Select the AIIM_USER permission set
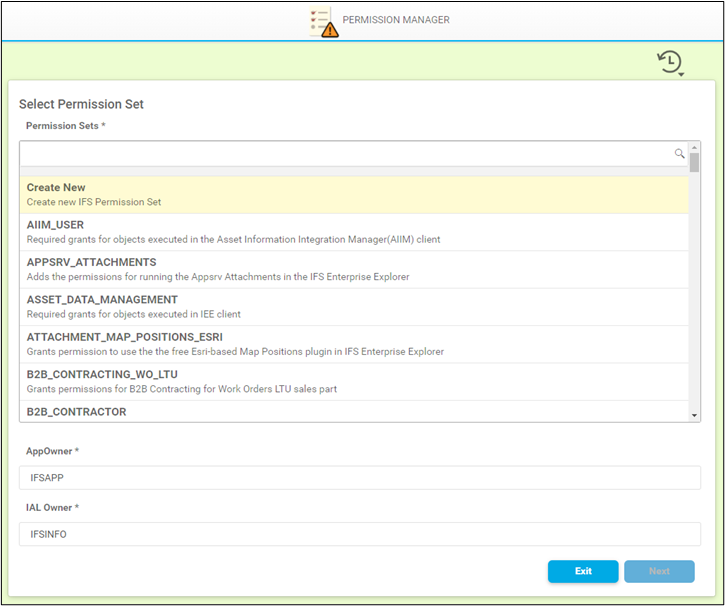The image size is (725, 606). [354, 232]
